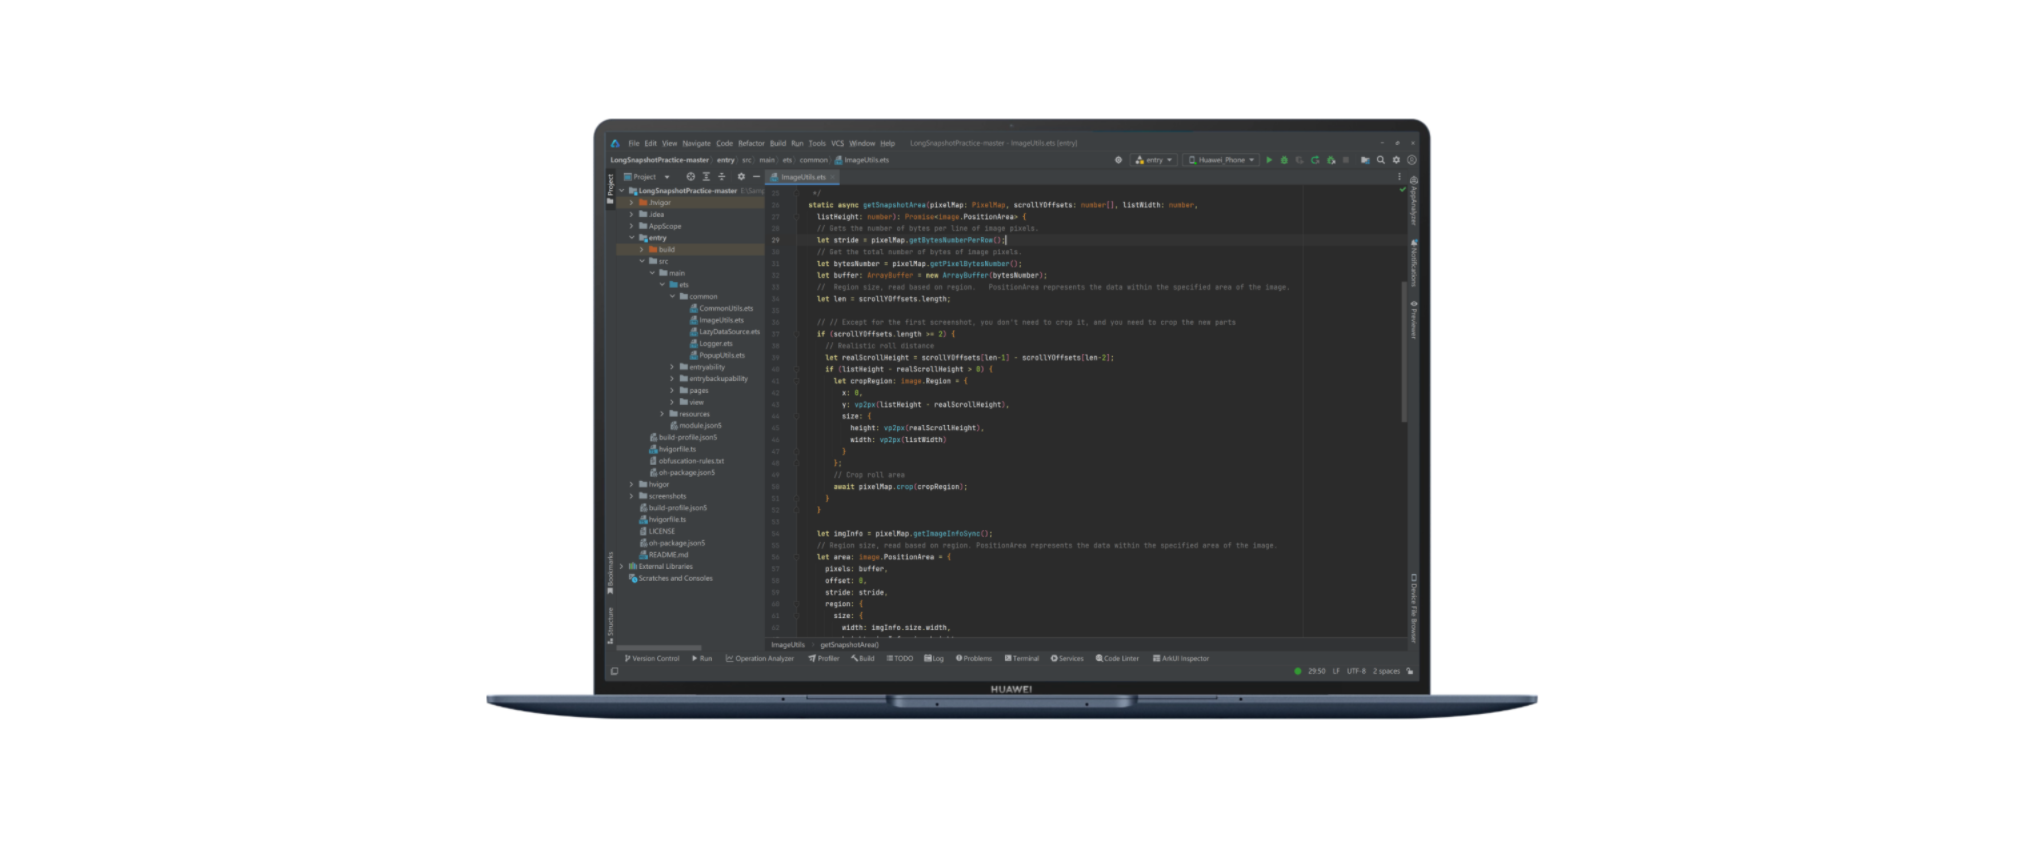2026x865 pixels.
Task: Expand the entryability folder
Action: tap(672, 367)
